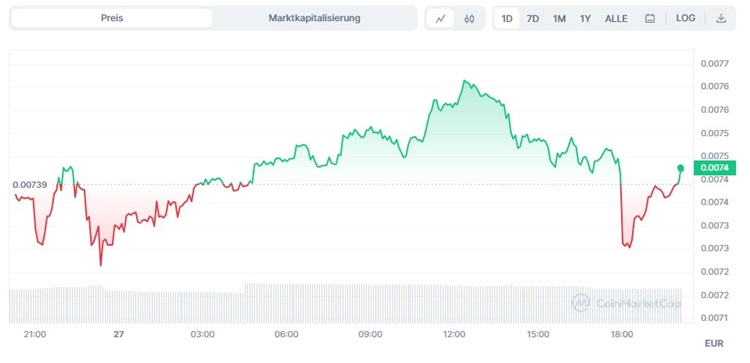750x363 pixels.
Task: Show ALLE time range
Action: point(616,19)
